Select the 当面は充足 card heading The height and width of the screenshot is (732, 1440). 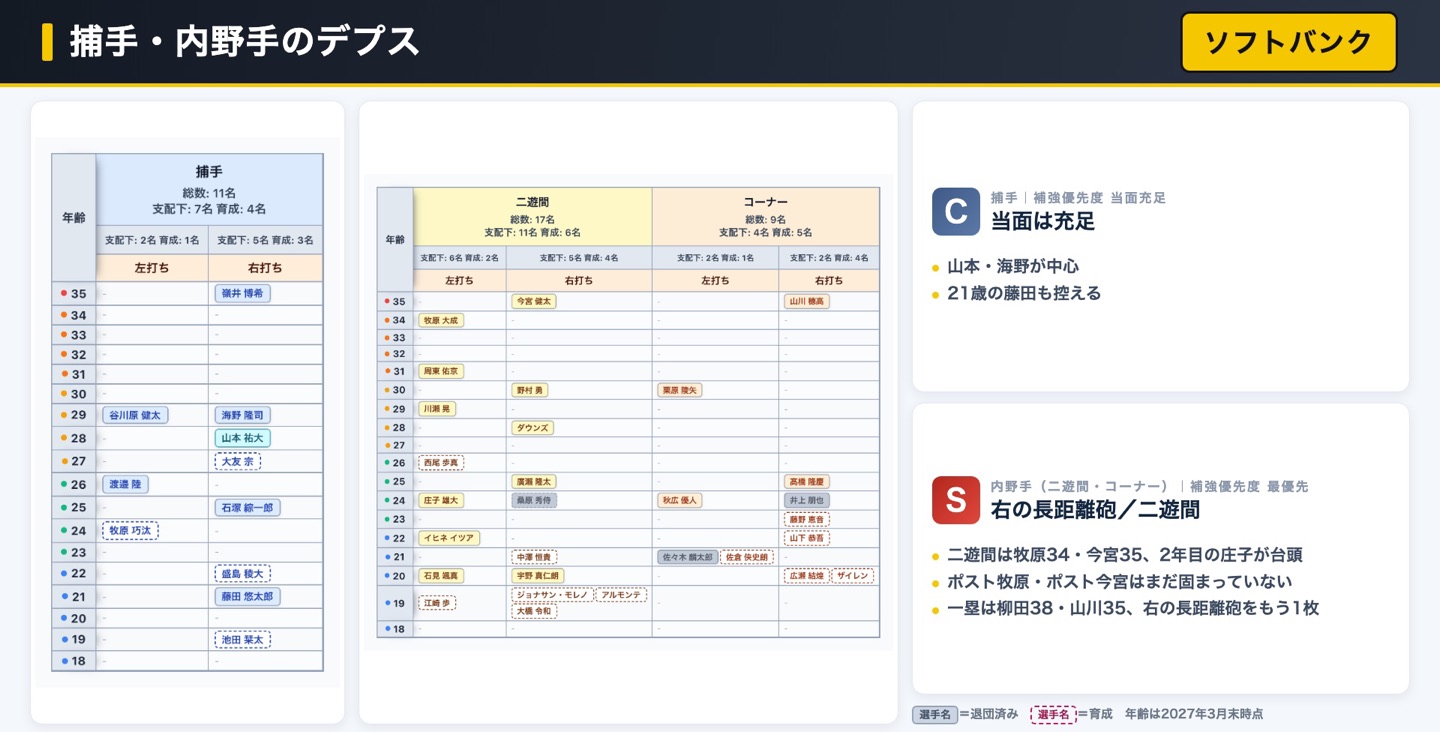pos(1043,221)
